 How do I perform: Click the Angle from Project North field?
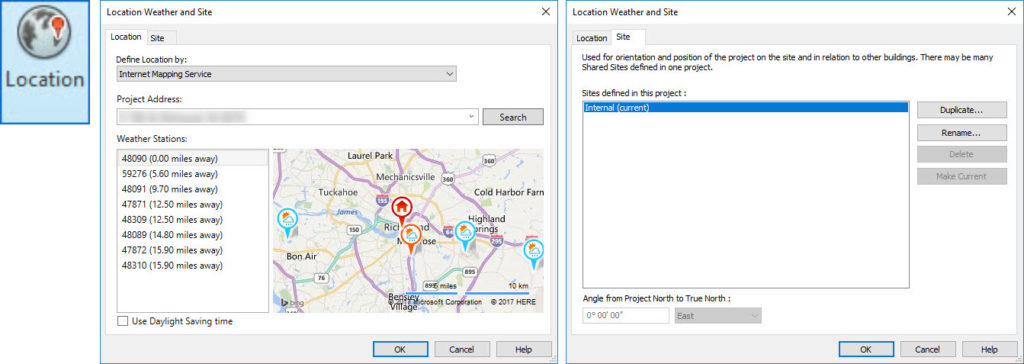point(626,316)
